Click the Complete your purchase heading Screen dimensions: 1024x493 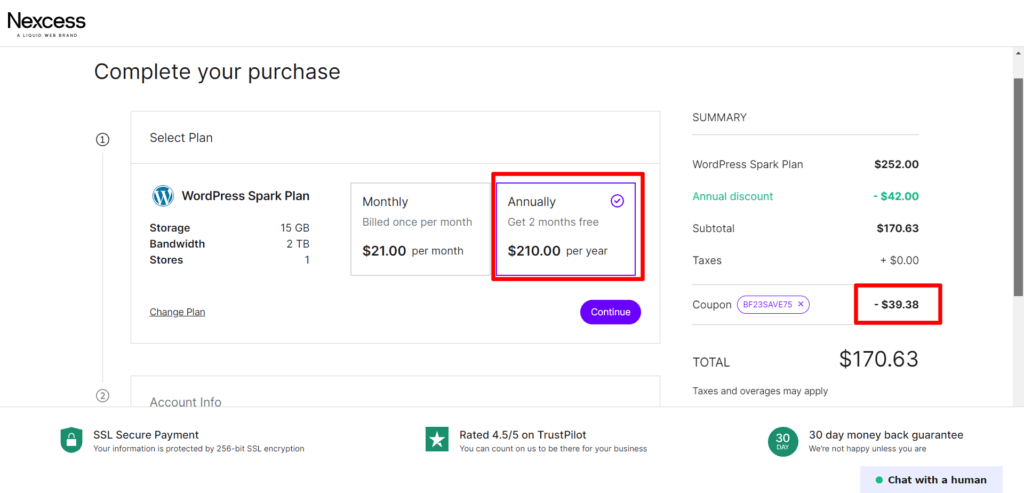(x=217, y=71)
